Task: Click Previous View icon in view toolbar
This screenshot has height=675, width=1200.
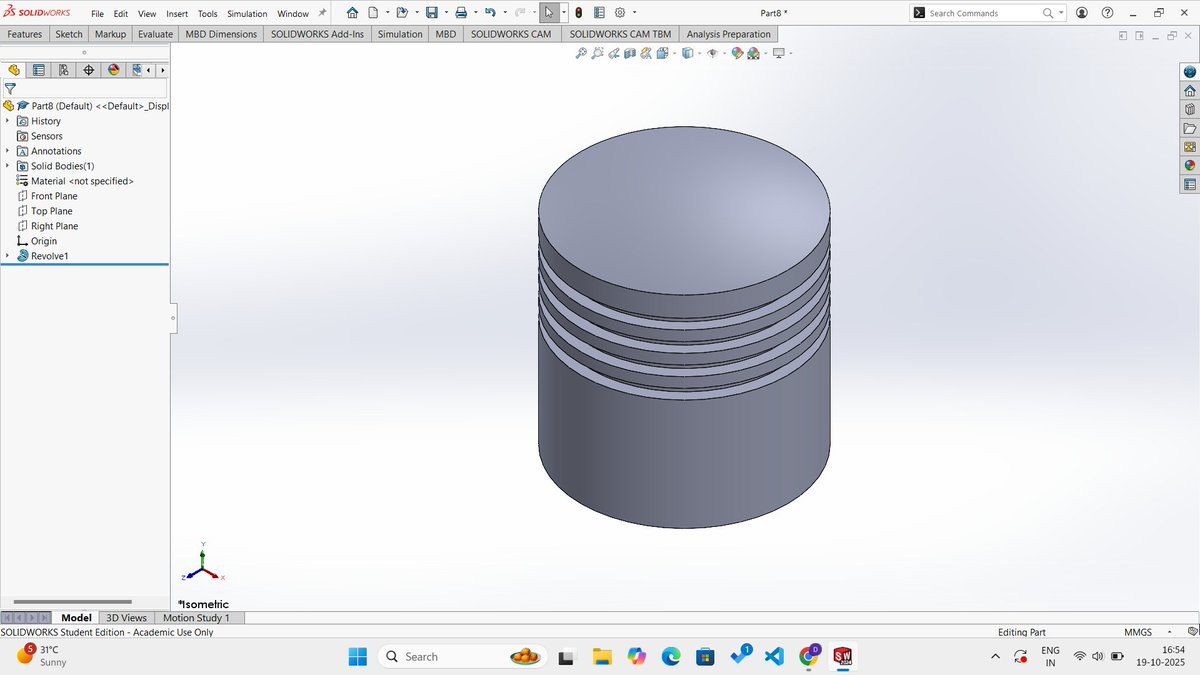Action: [x=614, y=53]
